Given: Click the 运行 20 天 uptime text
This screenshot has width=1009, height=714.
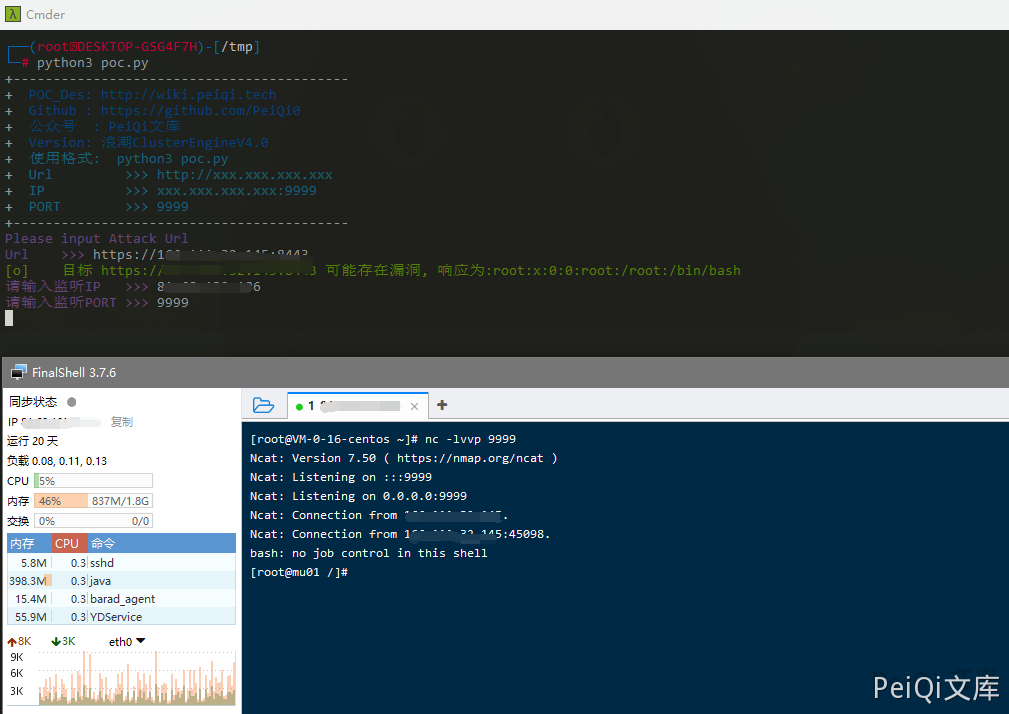Looking at the screenshot, I should [32, 441].
